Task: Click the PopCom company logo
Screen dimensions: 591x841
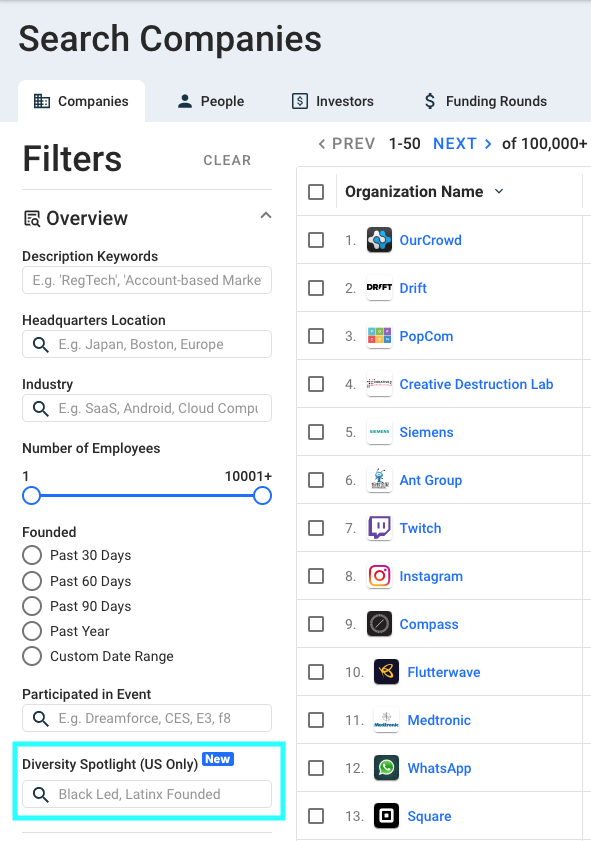Action: click(379, 336)
